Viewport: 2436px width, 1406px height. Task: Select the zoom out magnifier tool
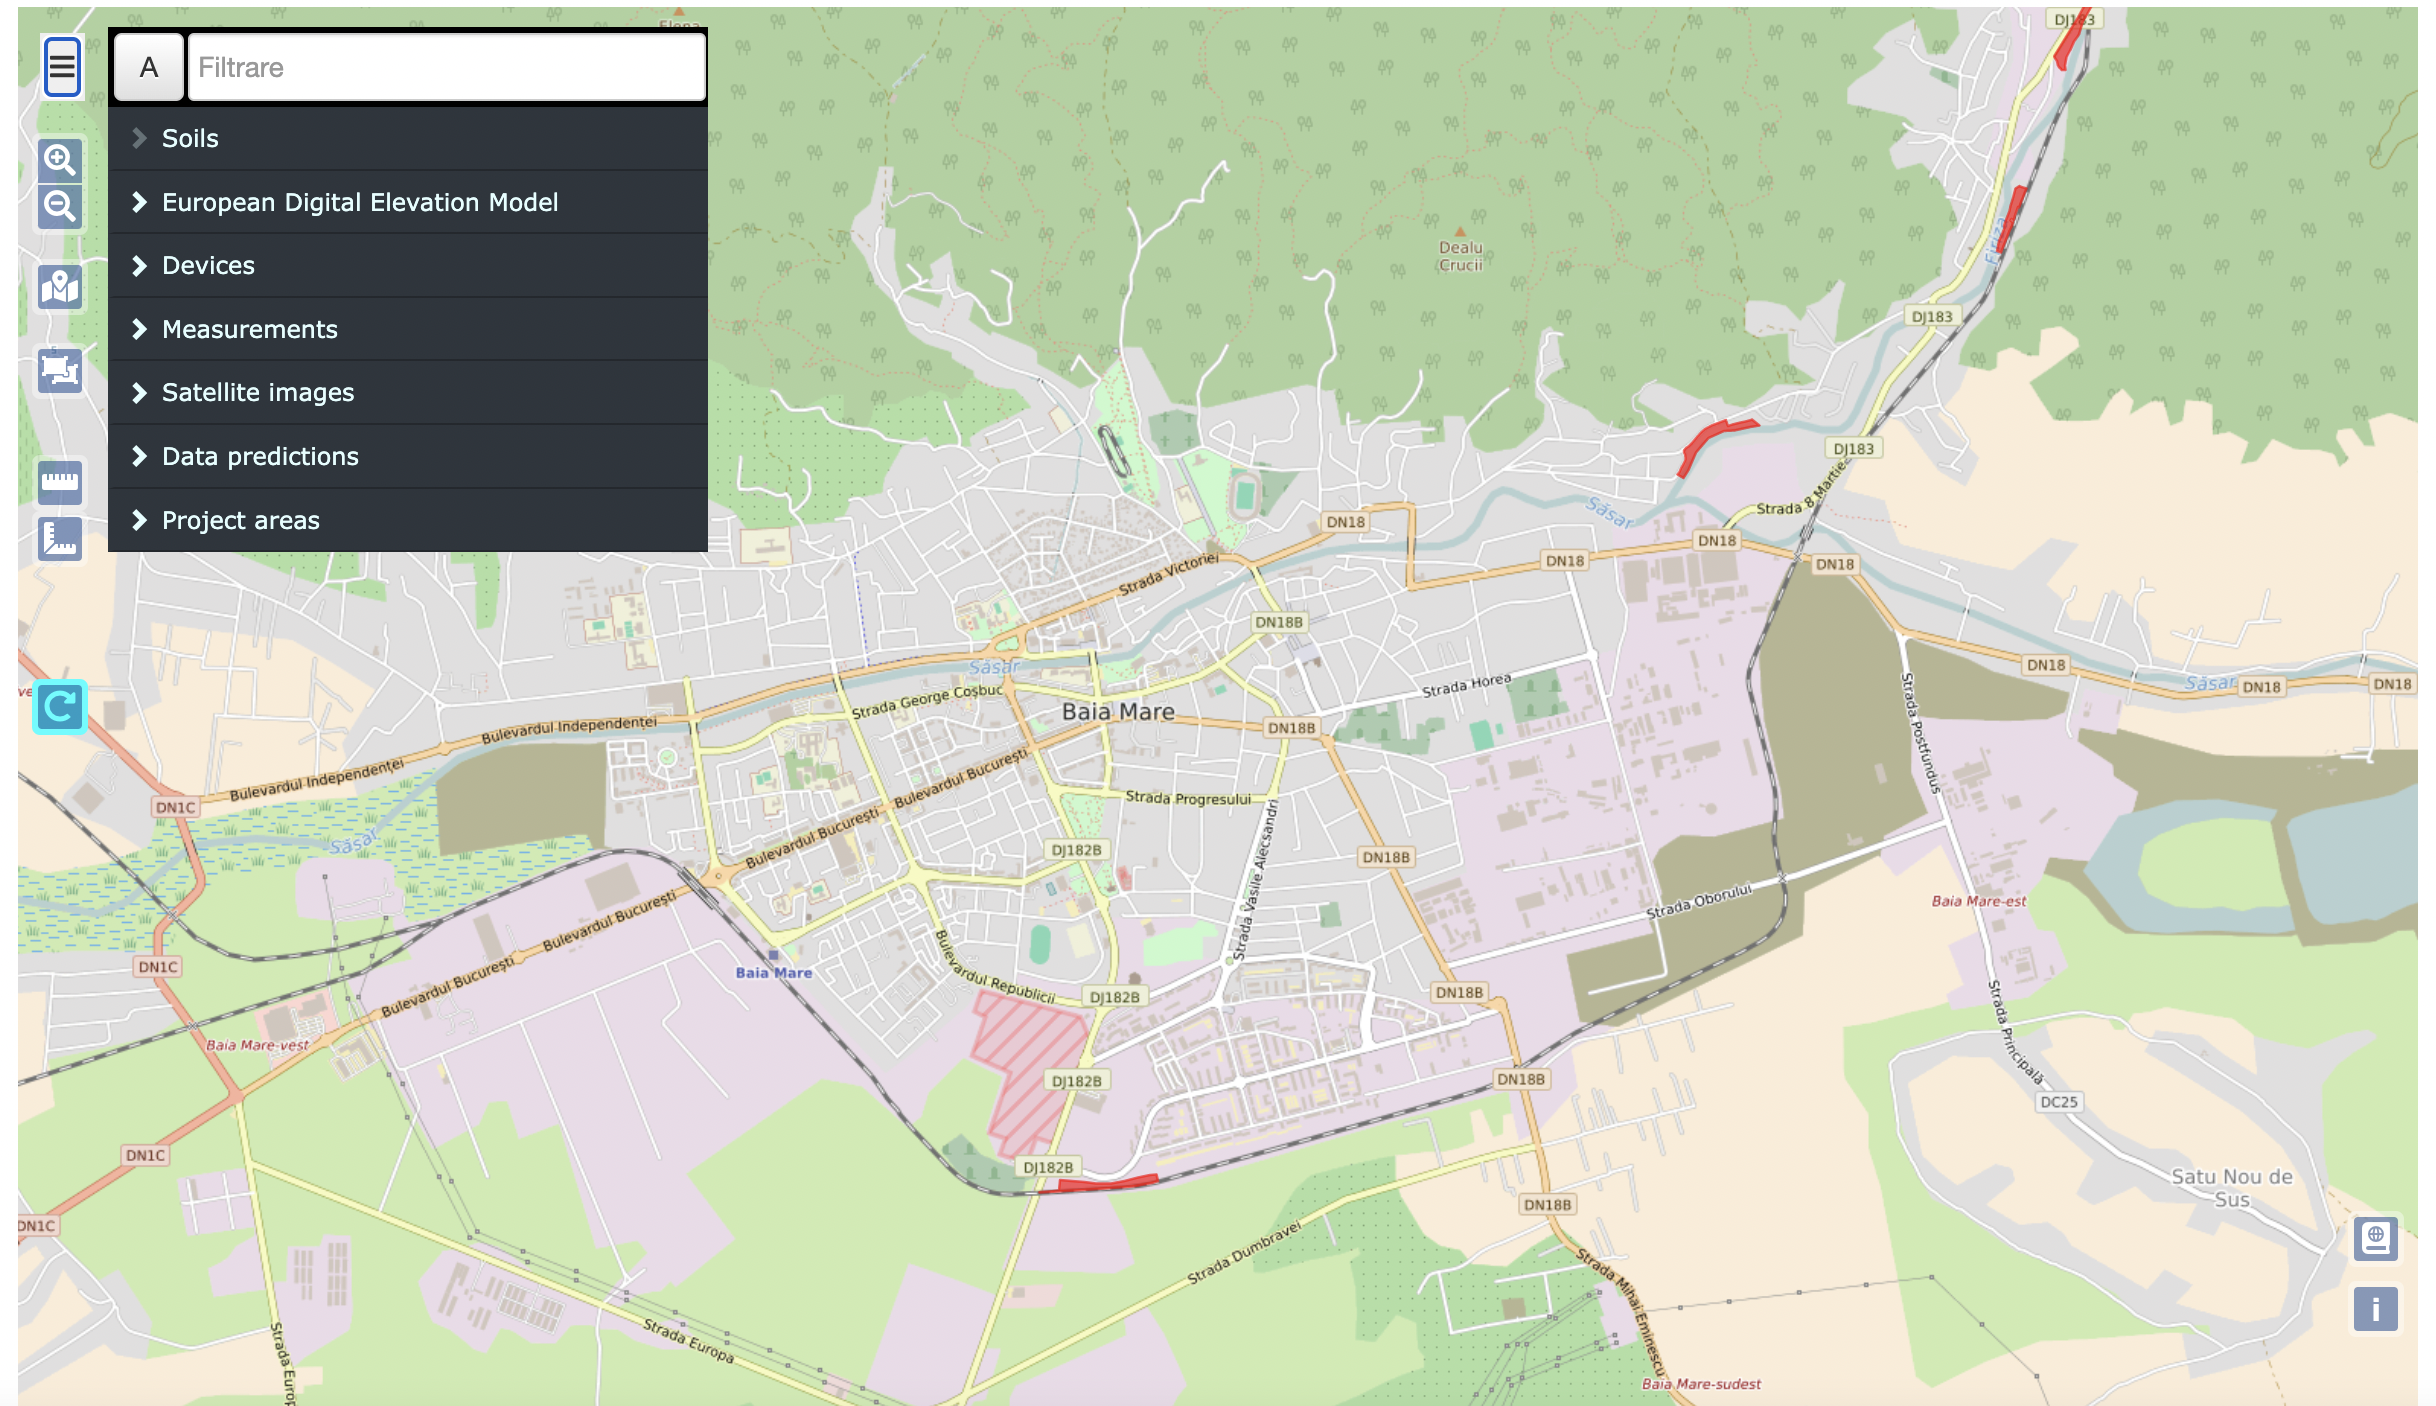[x=59, y=206]
